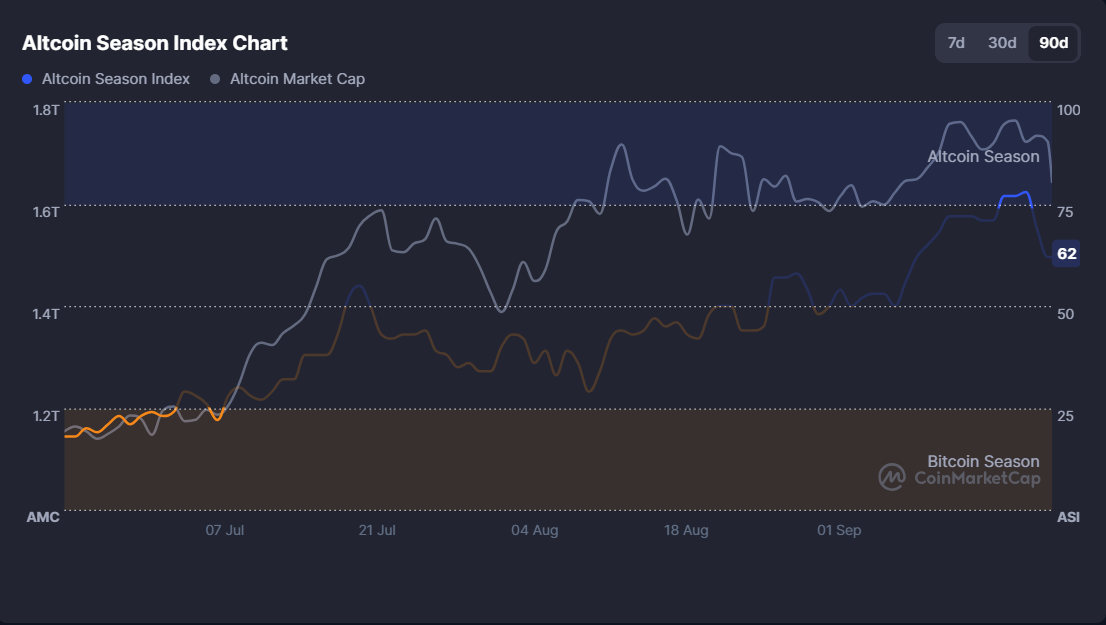Select the active 90d time range
Viewport: 1106px width, 625px height.
[1053, 43]
